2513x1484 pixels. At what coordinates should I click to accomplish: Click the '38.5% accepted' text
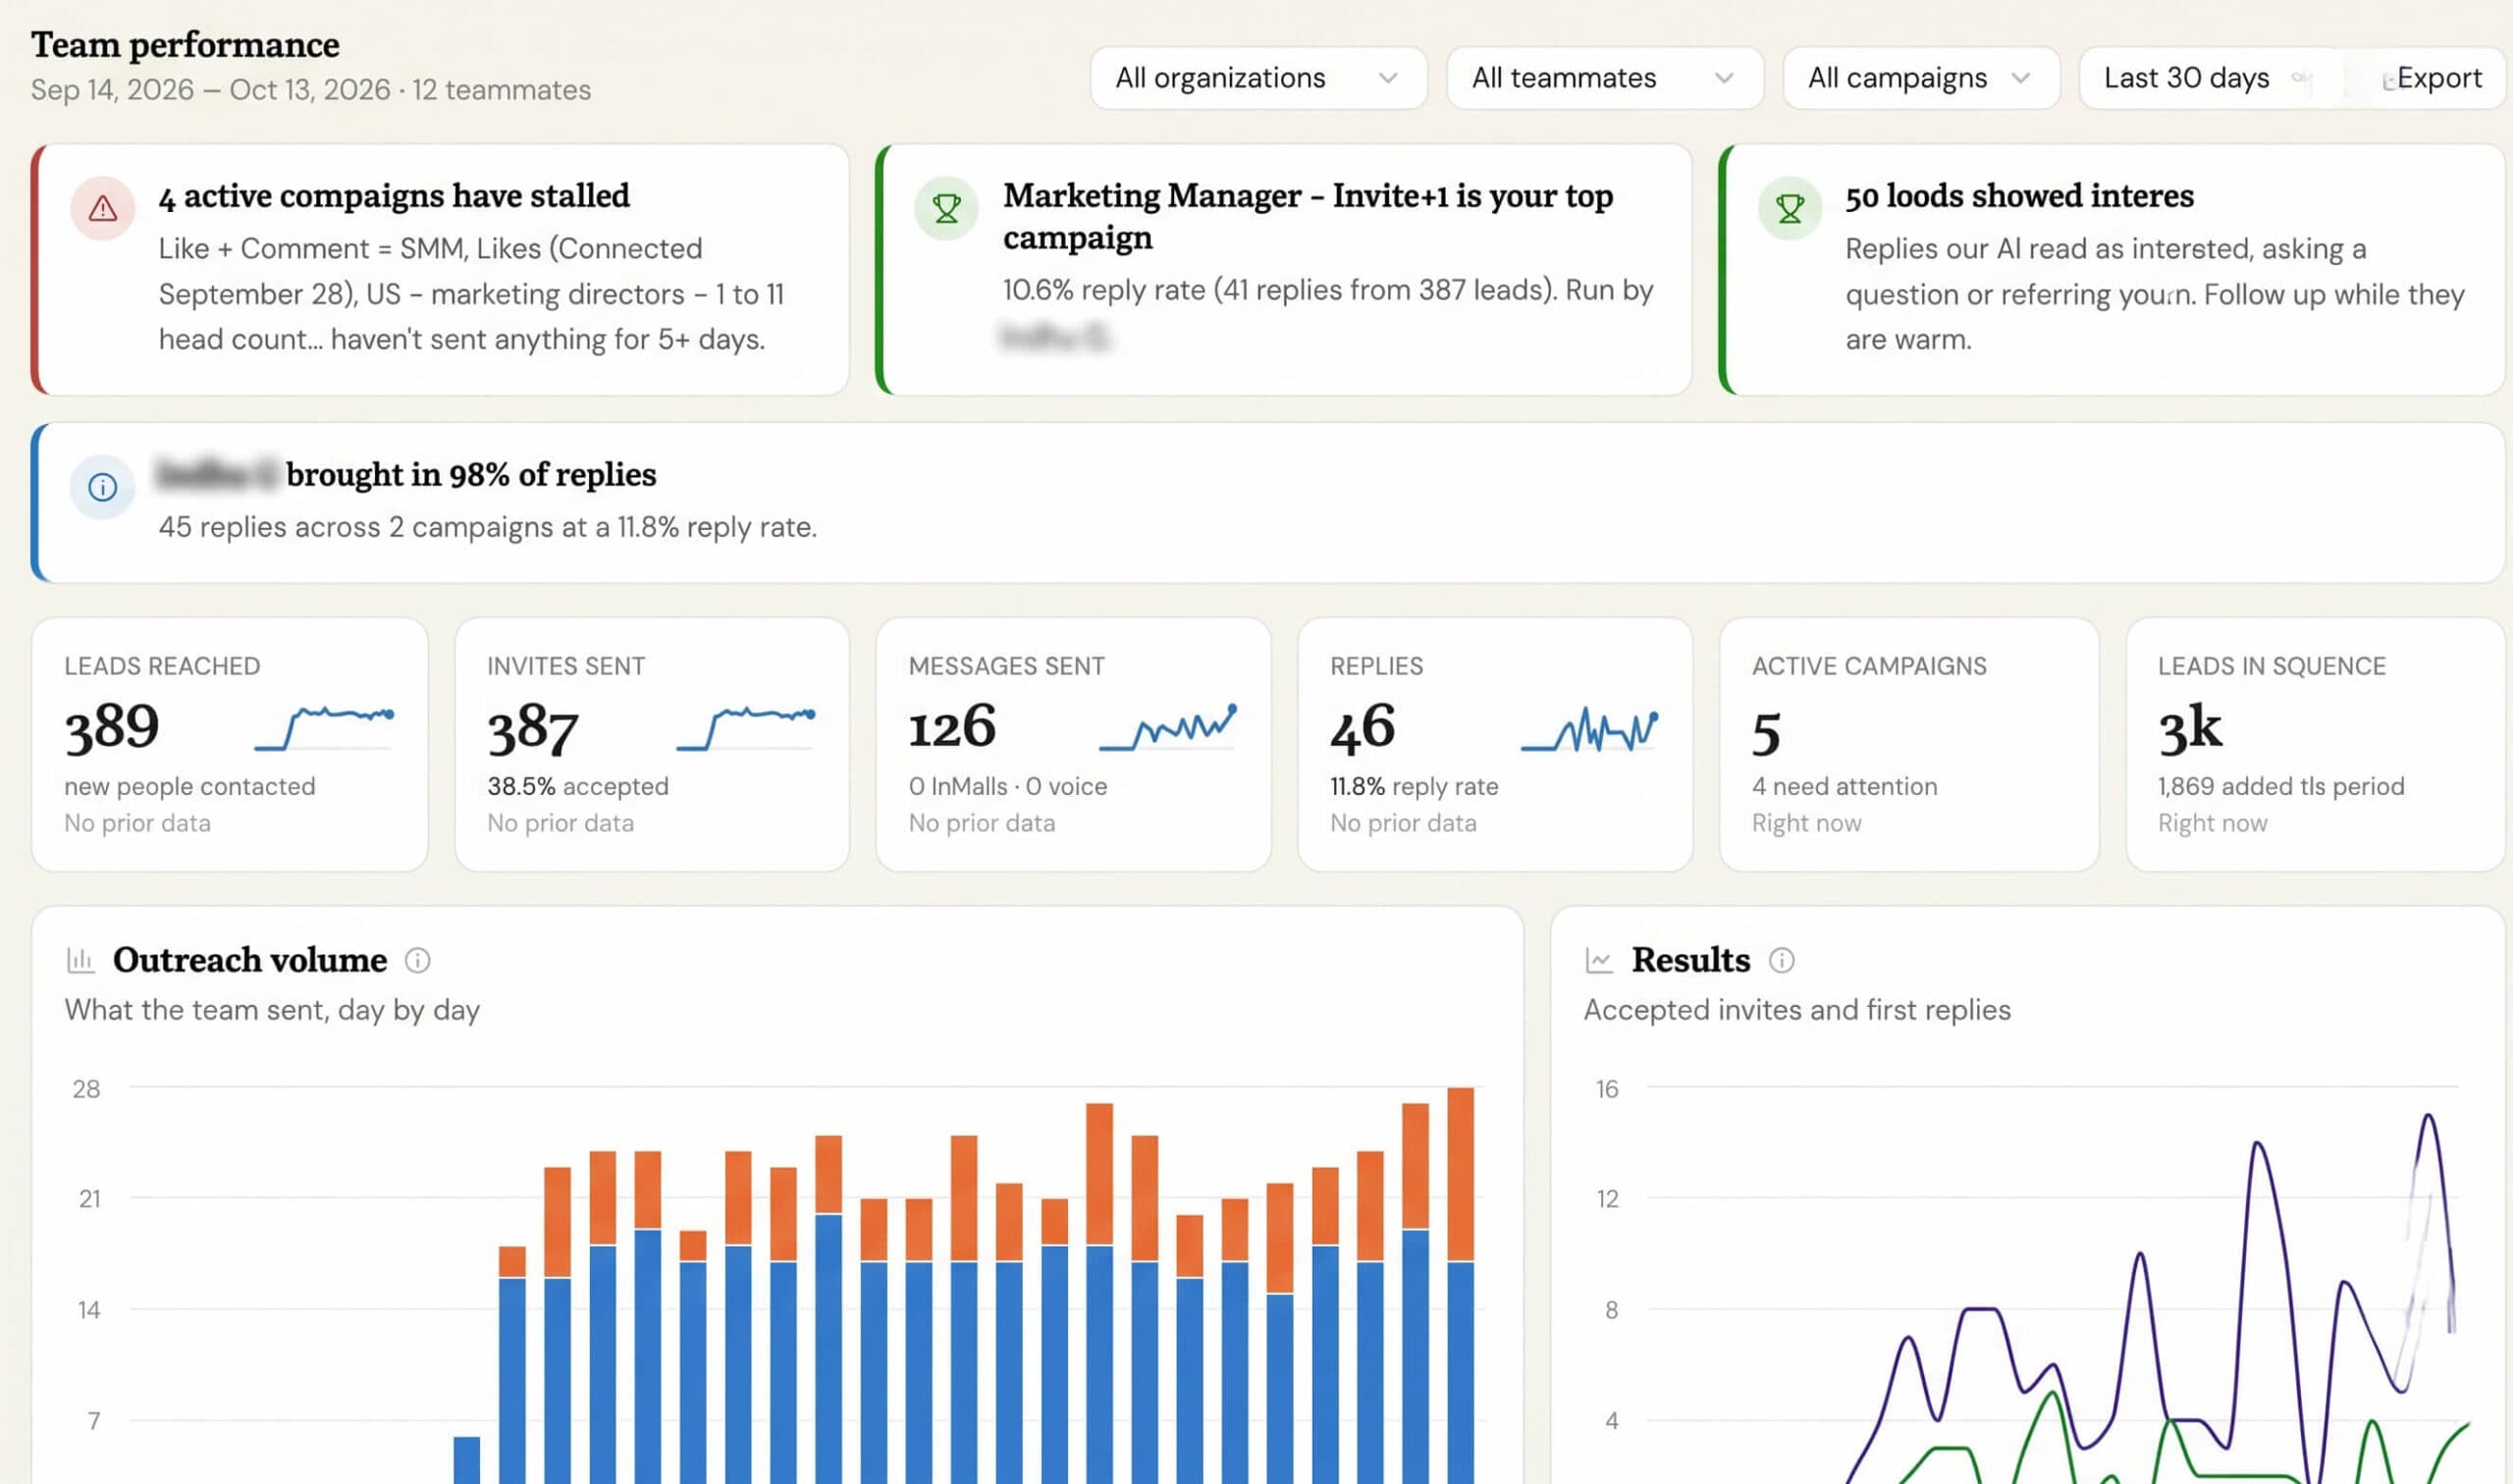pyautogui.click(x=578, y=786)
